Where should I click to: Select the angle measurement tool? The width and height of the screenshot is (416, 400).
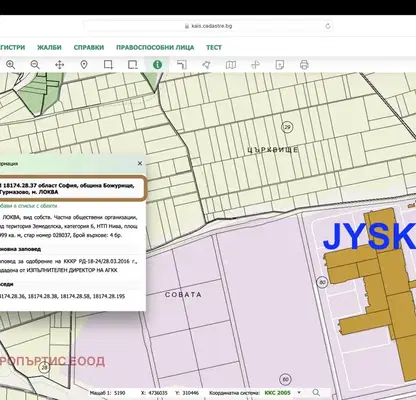(182, 65)
